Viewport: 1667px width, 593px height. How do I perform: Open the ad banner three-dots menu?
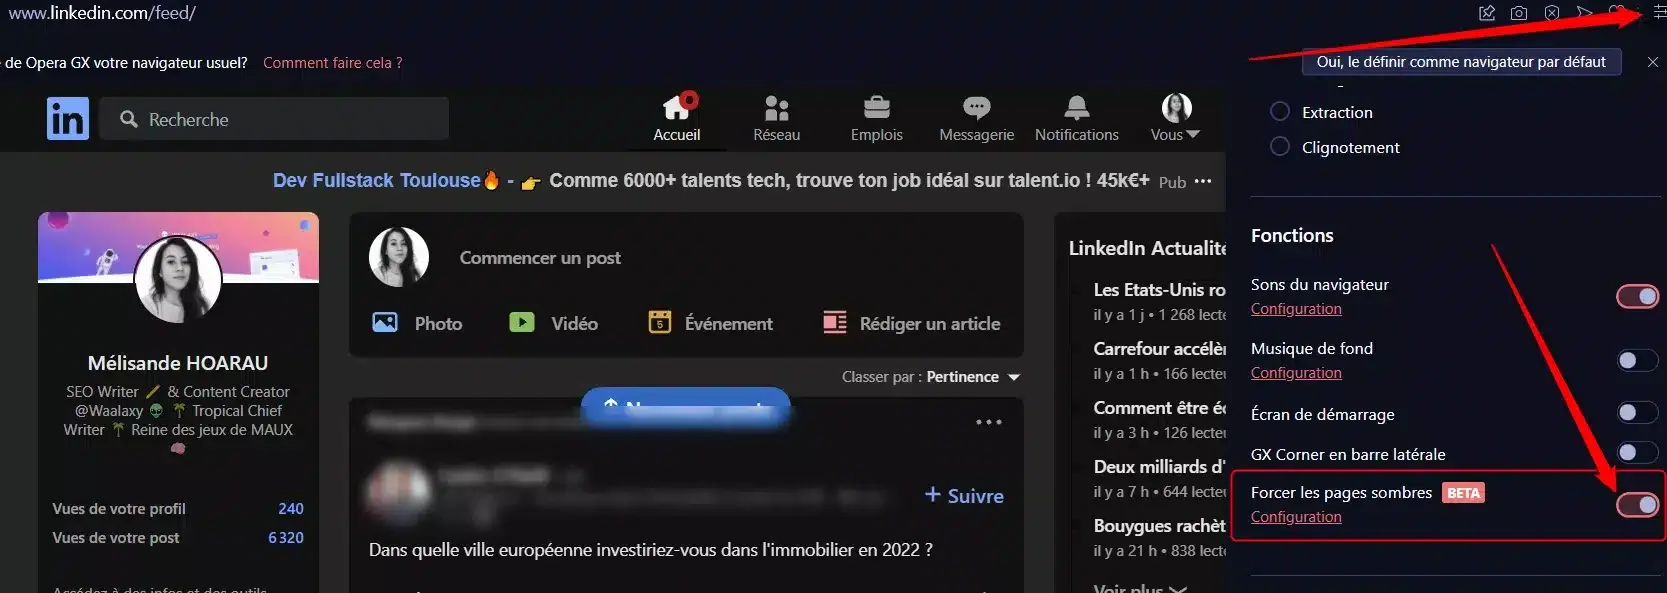pyautogui.click(x=1203, y=181)
